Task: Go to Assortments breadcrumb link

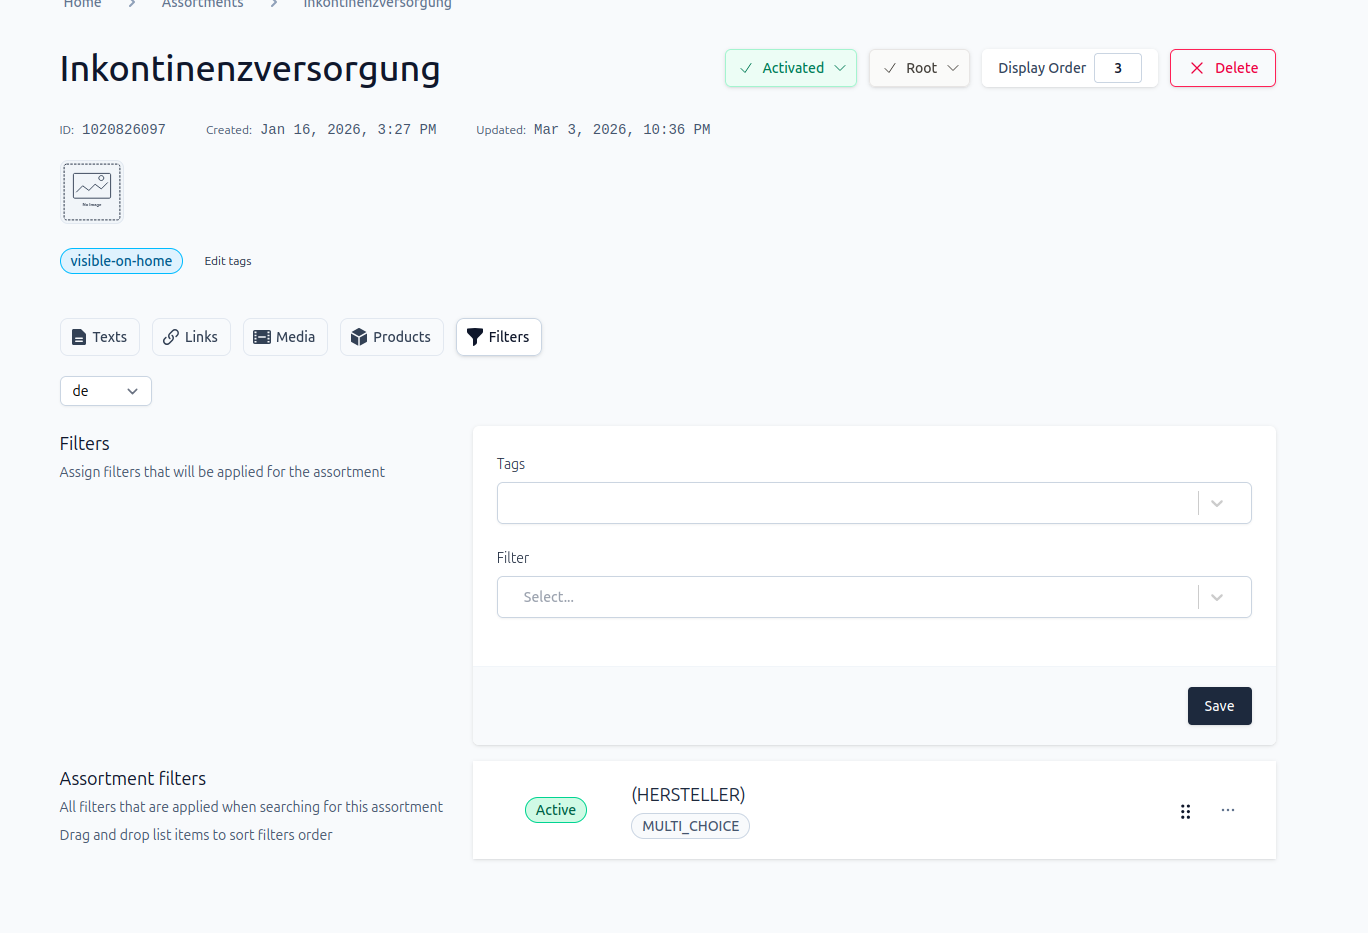Action: pyautogui.click(x=203, y=4)
